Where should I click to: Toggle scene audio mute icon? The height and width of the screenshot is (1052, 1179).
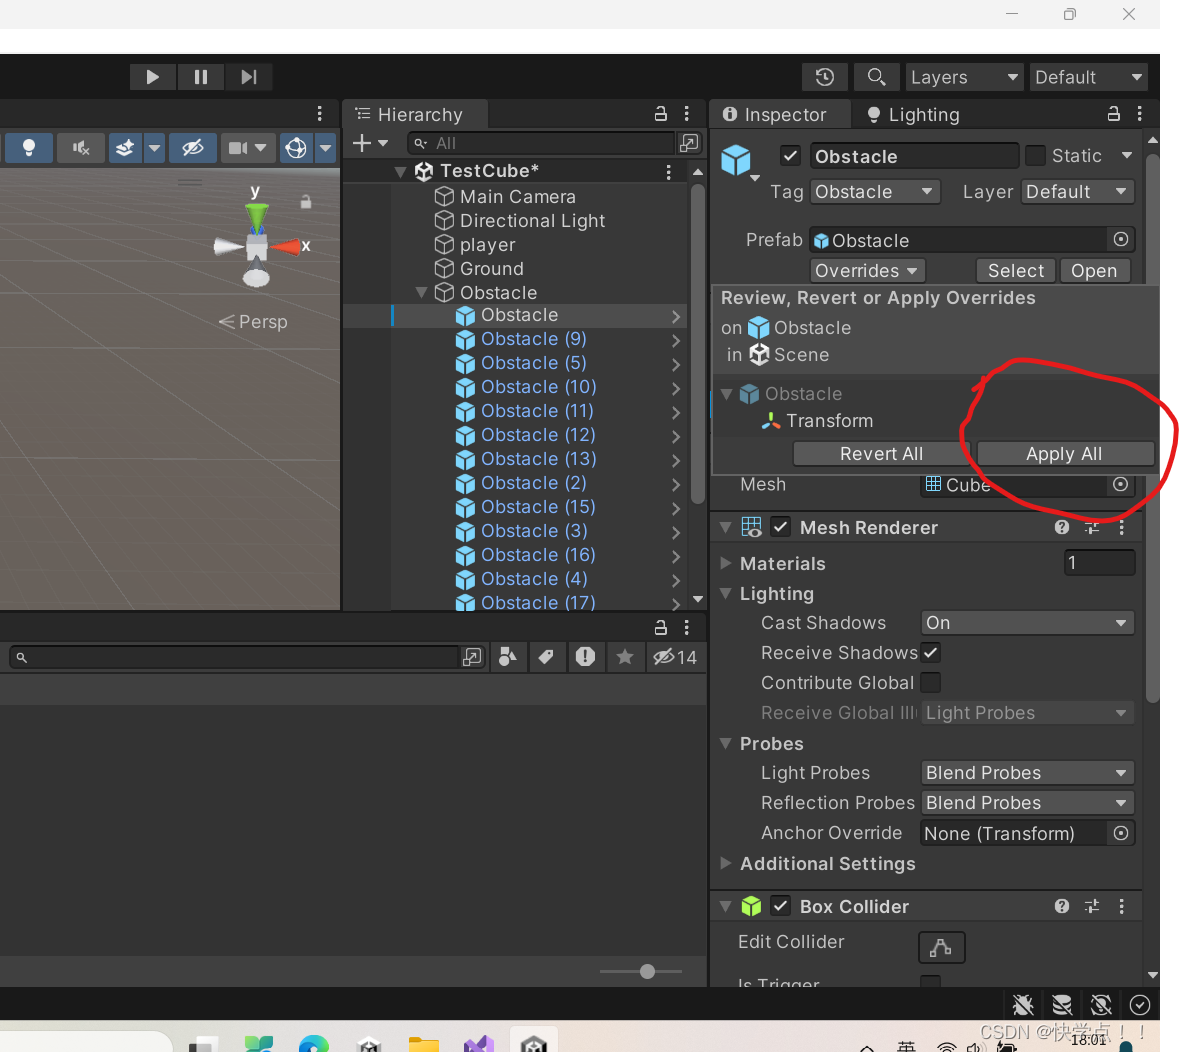[x=80, y=147]
